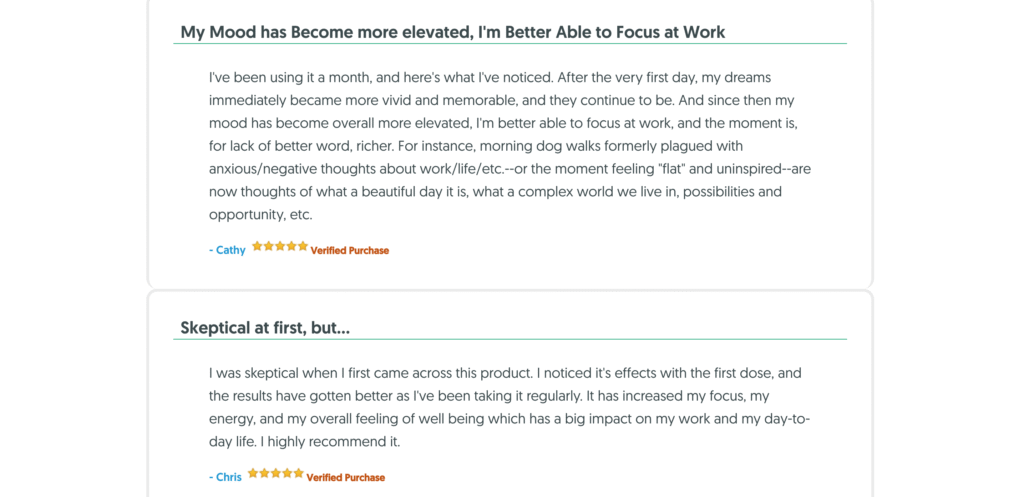This screenshot has width=1024, height=497.
Task: Click the last star in Chris's rating
Action: [298, 473]
